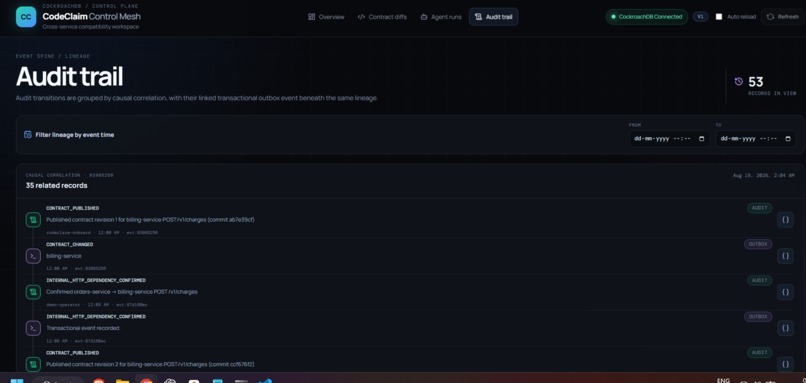Click the V1 version badge
806x383 pixels.
coord(700,17)
